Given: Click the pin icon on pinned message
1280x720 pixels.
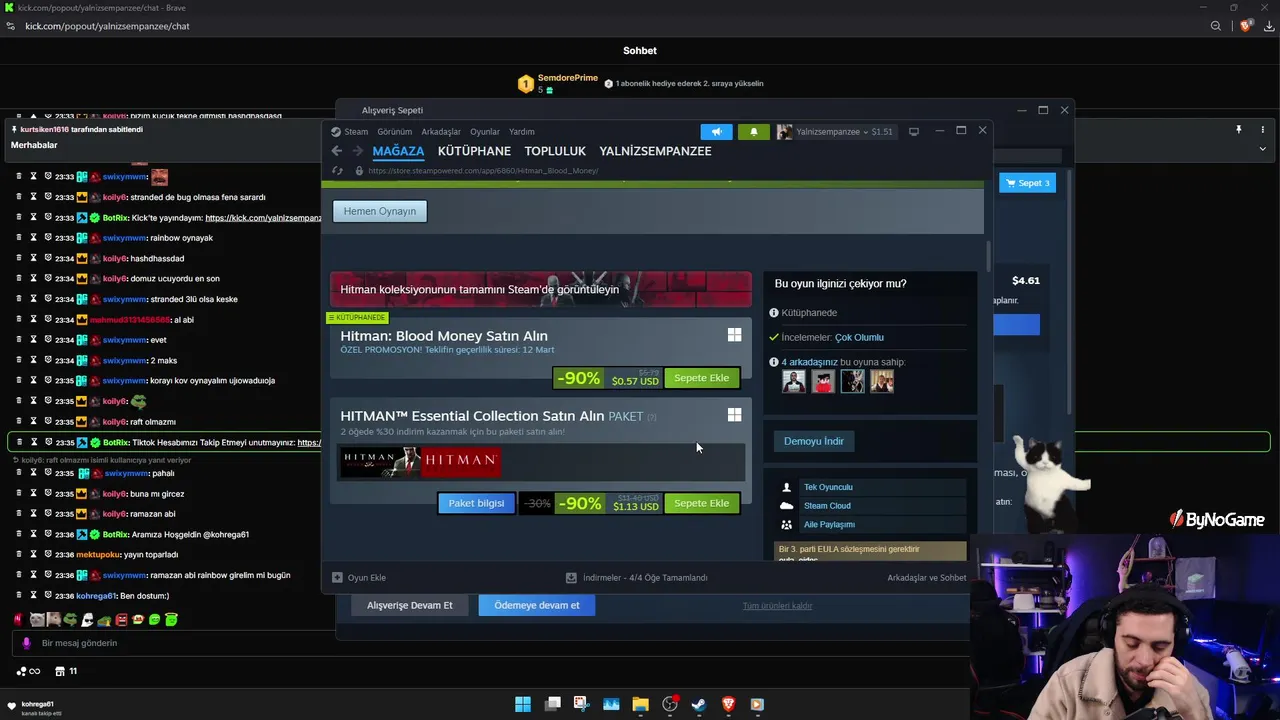Looking at the screenshot, I should click(x=1238, y=130).
